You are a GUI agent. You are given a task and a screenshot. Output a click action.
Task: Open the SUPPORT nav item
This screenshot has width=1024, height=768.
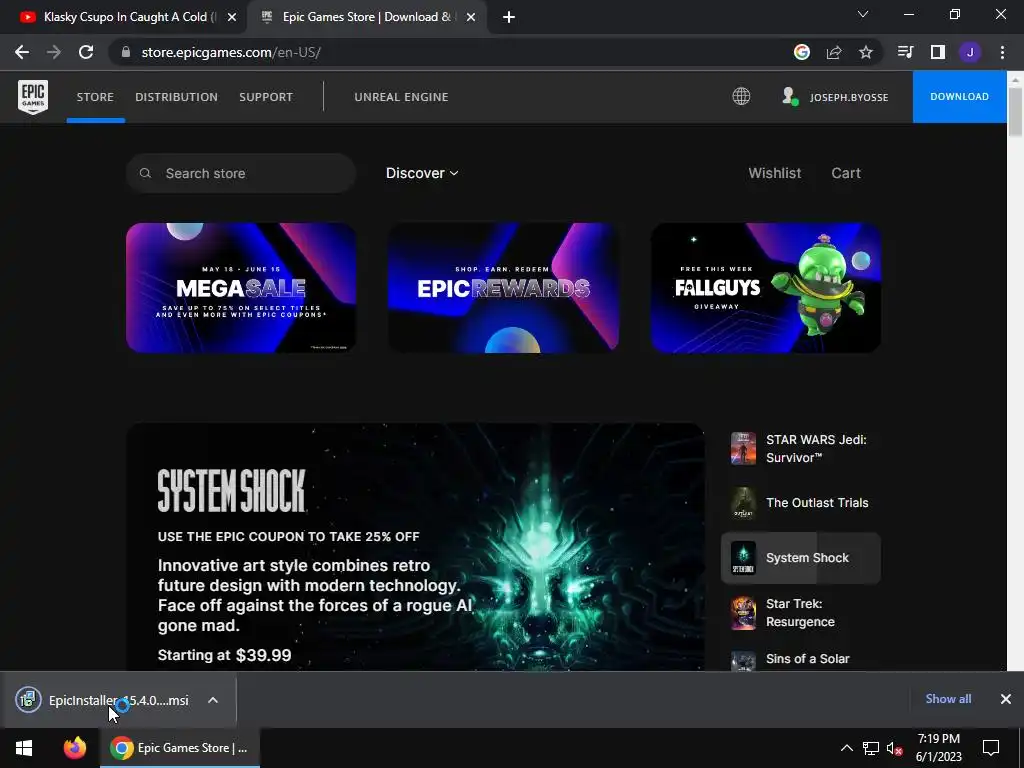click(x=266, y=97)
